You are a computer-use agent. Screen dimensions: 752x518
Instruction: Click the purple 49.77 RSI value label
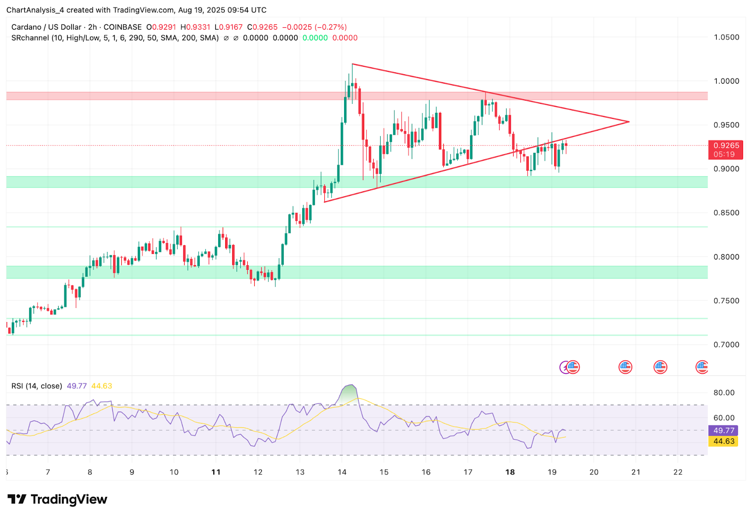724,431
